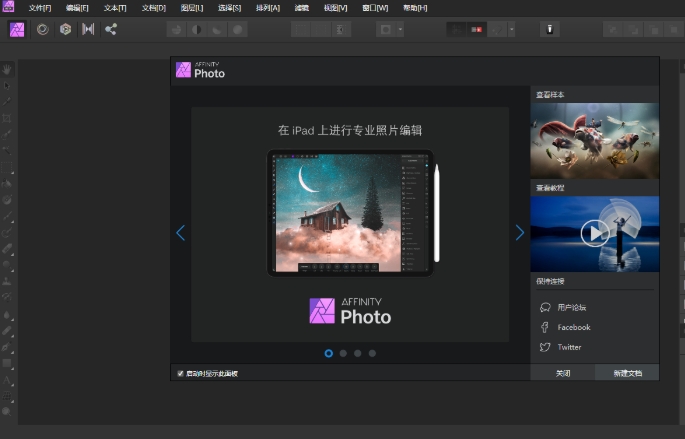Click the 新建文档 button

pyautogui.click(x=627, y=373)
